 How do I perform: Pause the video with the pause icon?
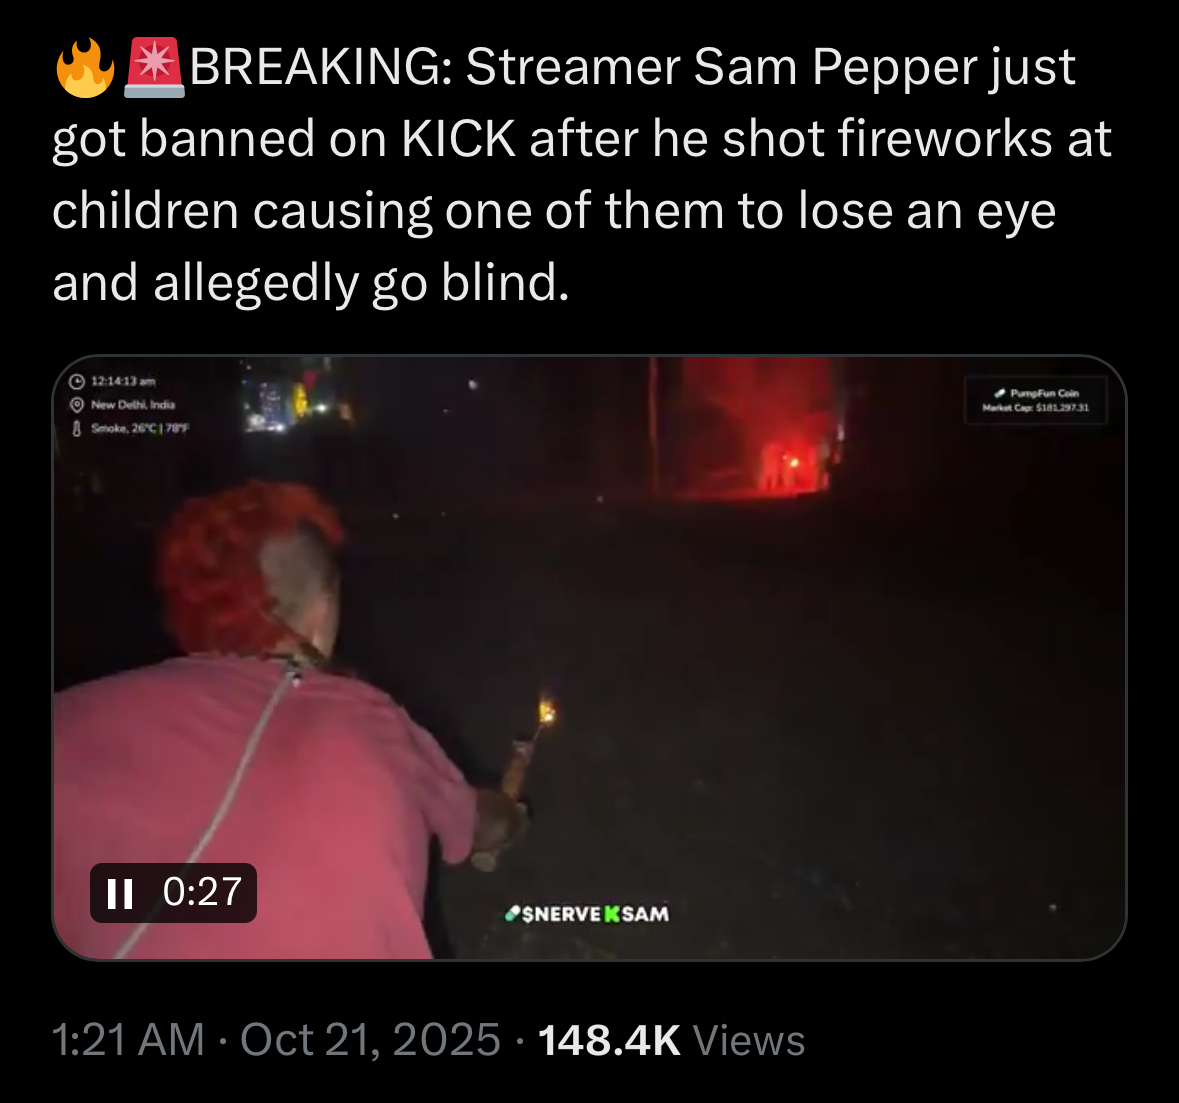tap(120, 893)
